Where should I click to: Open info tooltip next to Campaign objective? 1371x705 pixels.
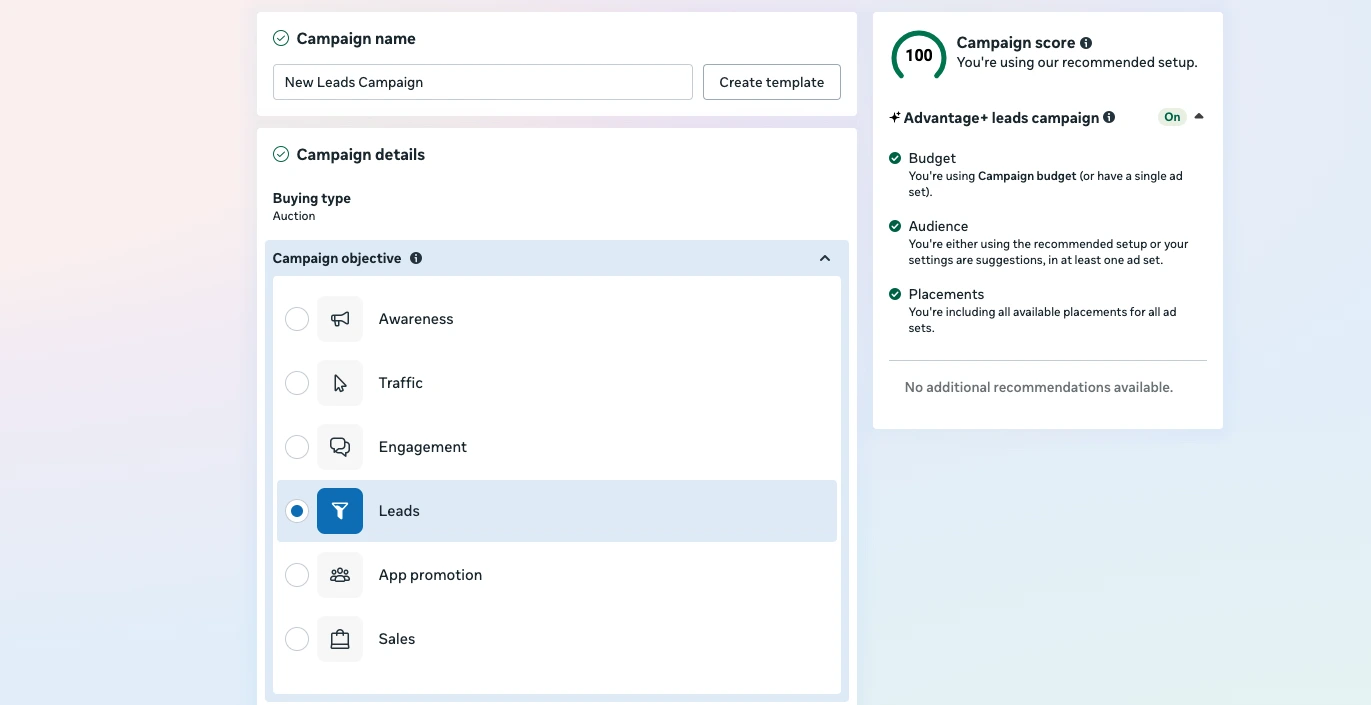(x=416, y=258)
